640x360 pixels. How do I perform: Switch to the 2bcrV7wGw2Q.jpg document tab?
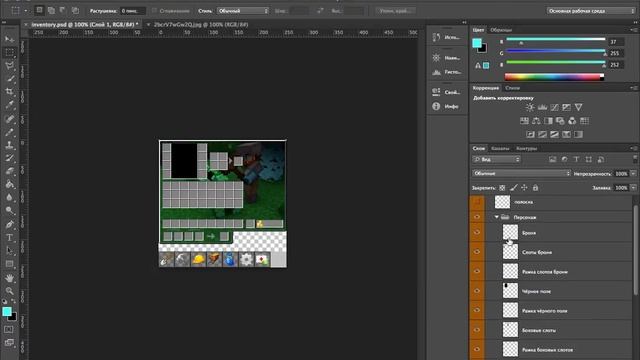click(x=201, y=24)
